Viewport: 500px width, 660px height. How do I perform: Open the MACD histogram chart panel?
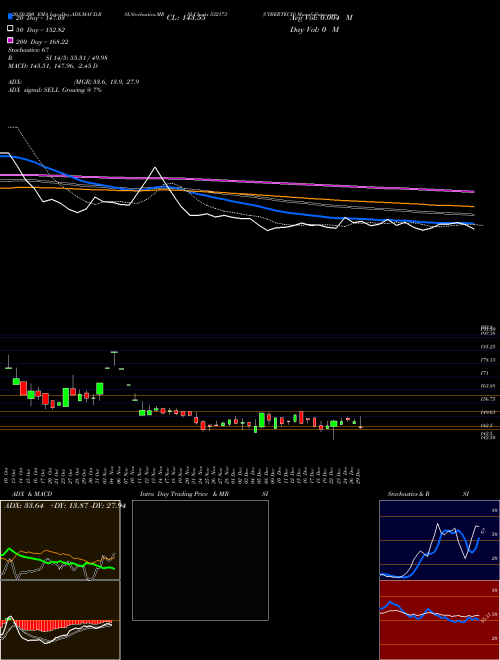pyautogui.click(x=60, y=620)
